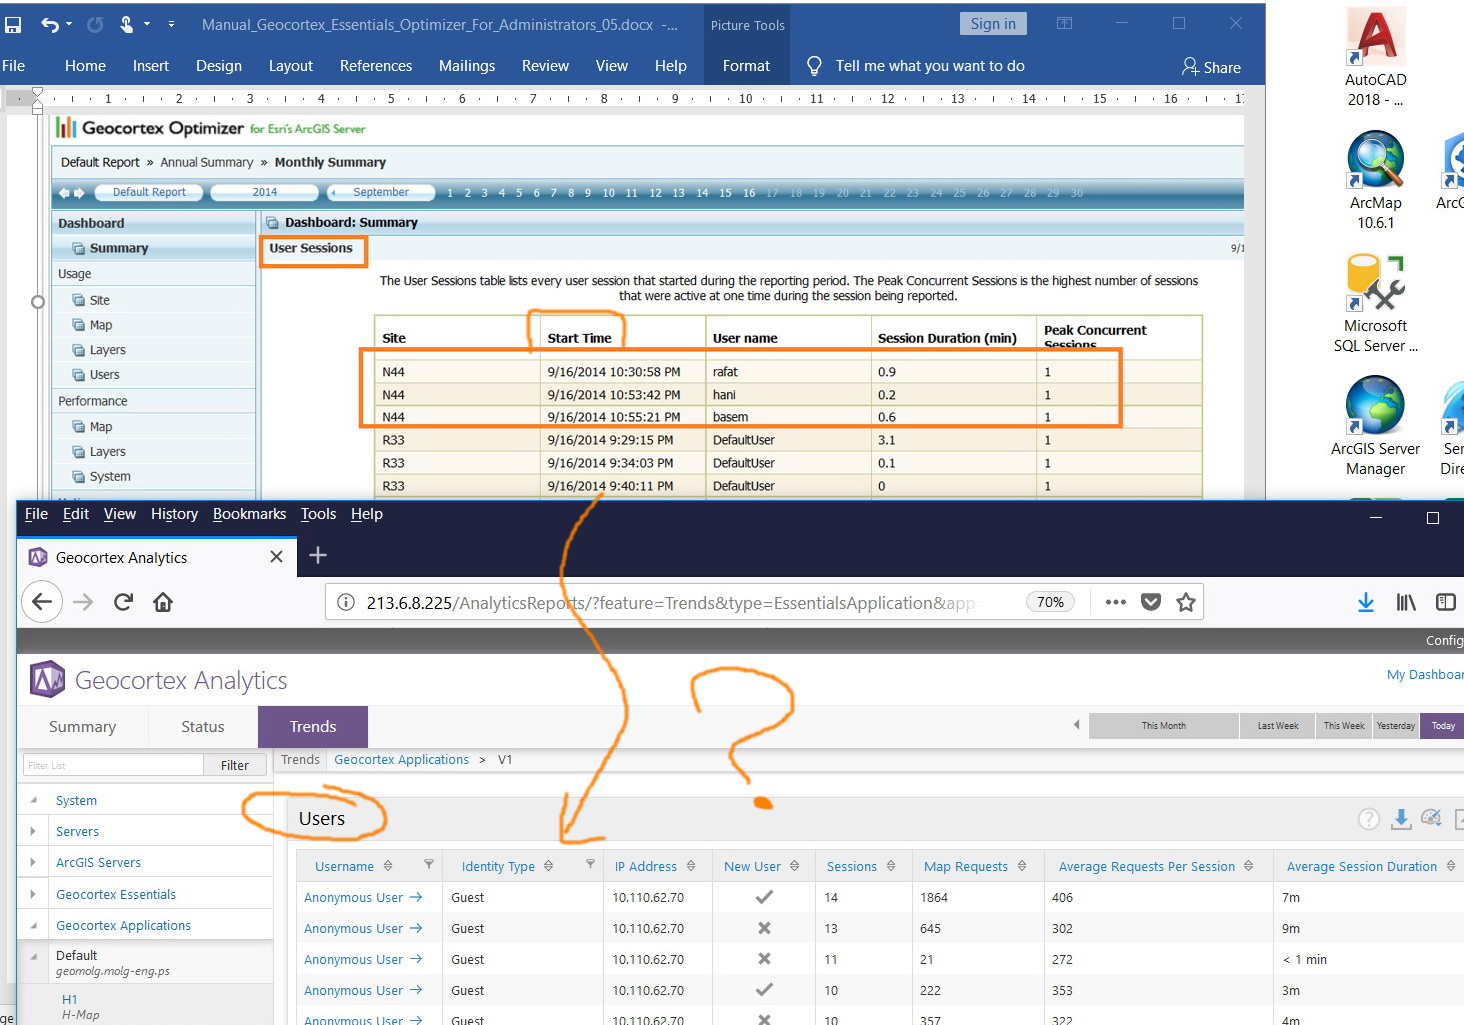1464x1025 pixels.
Task: Click the Sign in button in Word
Action: click(x=993, y=24)
